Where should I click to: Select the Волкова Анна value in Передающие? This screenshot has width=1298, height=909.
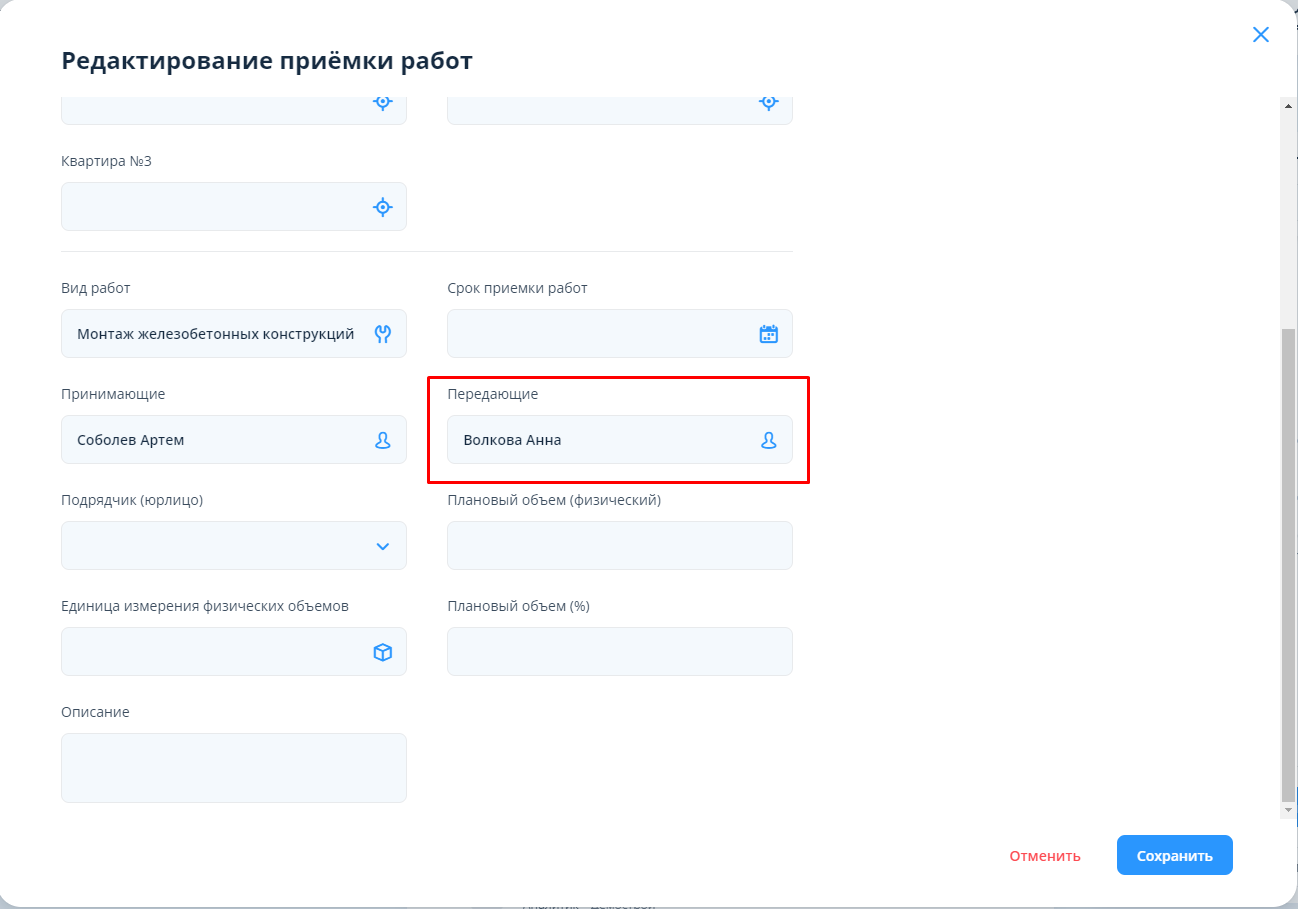[x=512, y=440]
